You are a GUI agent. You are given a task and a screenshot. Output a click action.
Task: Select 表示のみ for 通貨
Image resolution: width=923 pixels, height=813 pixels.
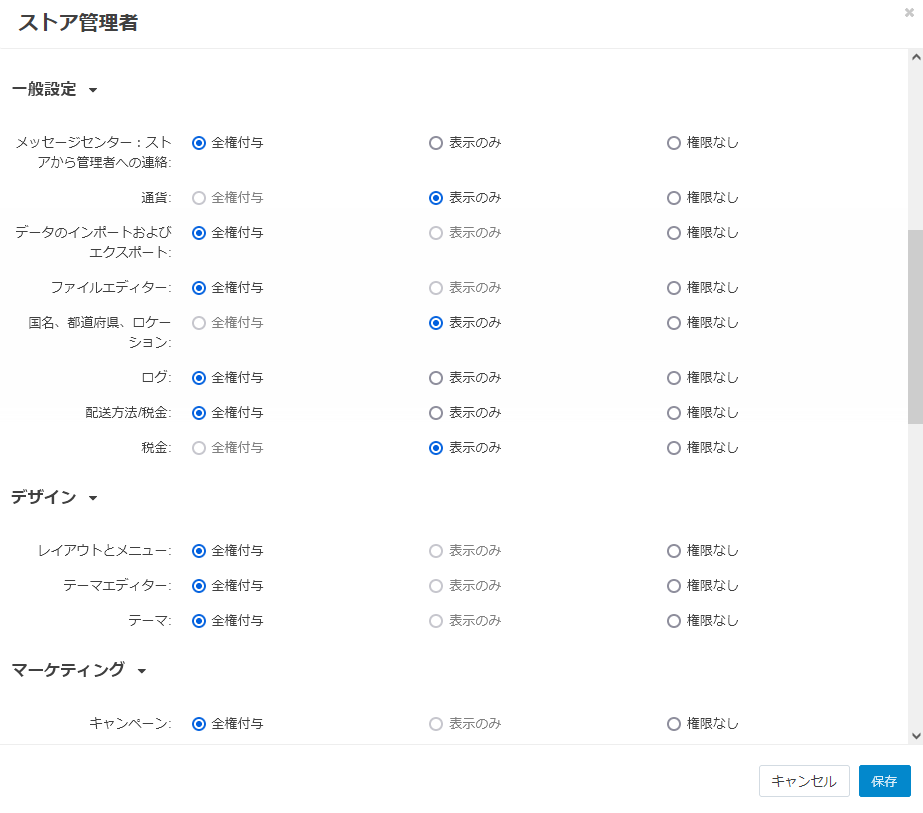(436, 198)
